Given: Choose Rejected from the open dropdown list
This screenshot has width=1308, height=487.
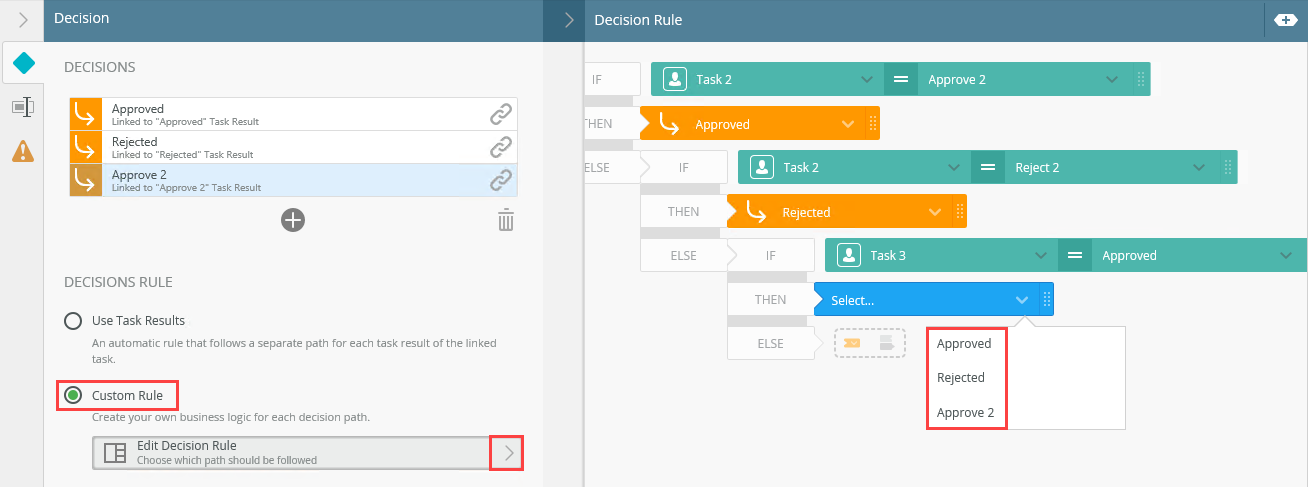Looking at the screenshot, I should pos(961,378).
